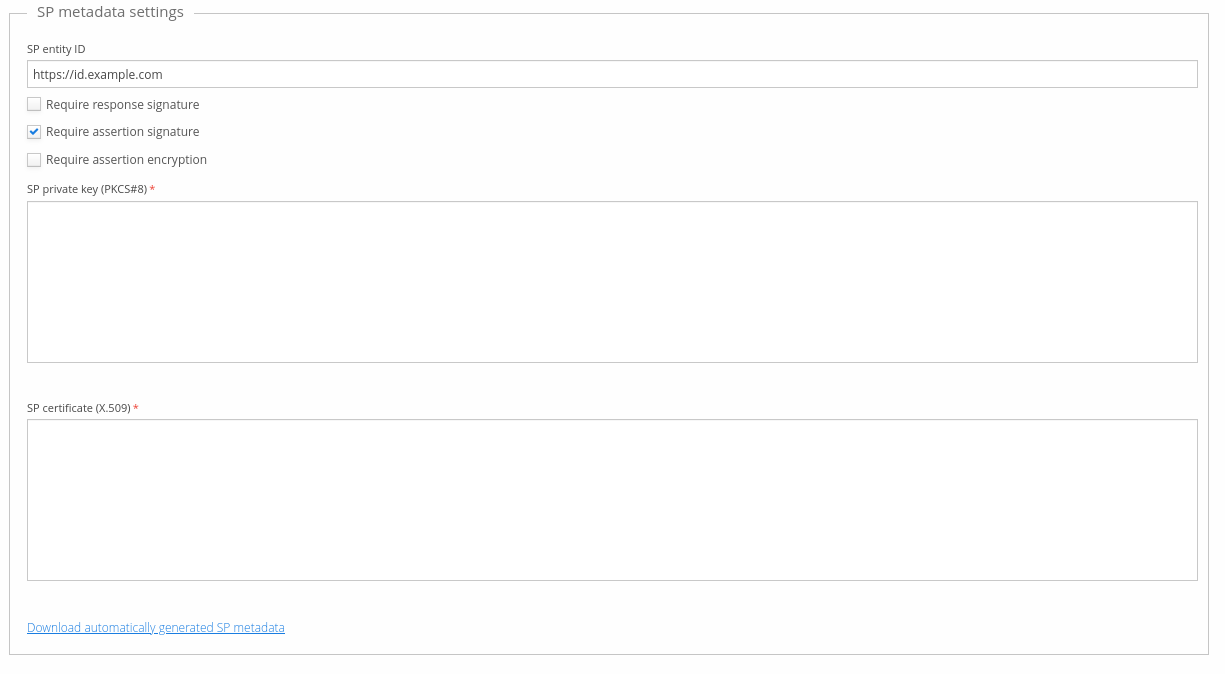Download automatically generated SP metadata
Viewport: 1225px width, 674px height.
(156, 628)
